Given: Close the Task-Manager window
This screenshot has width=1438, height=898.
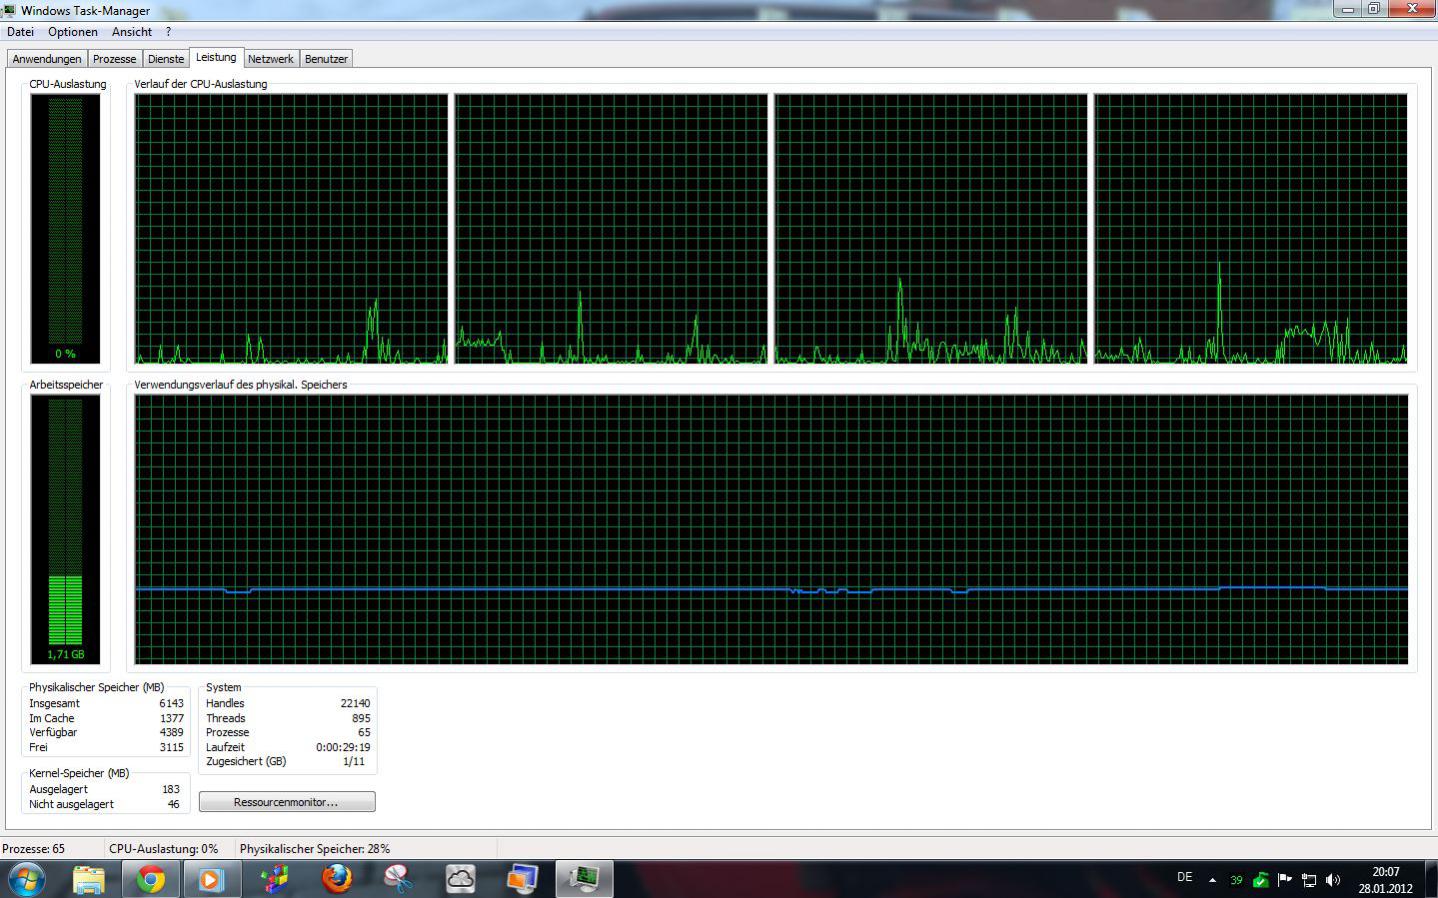Looking at the screenshot, I should coord(1412,9).
